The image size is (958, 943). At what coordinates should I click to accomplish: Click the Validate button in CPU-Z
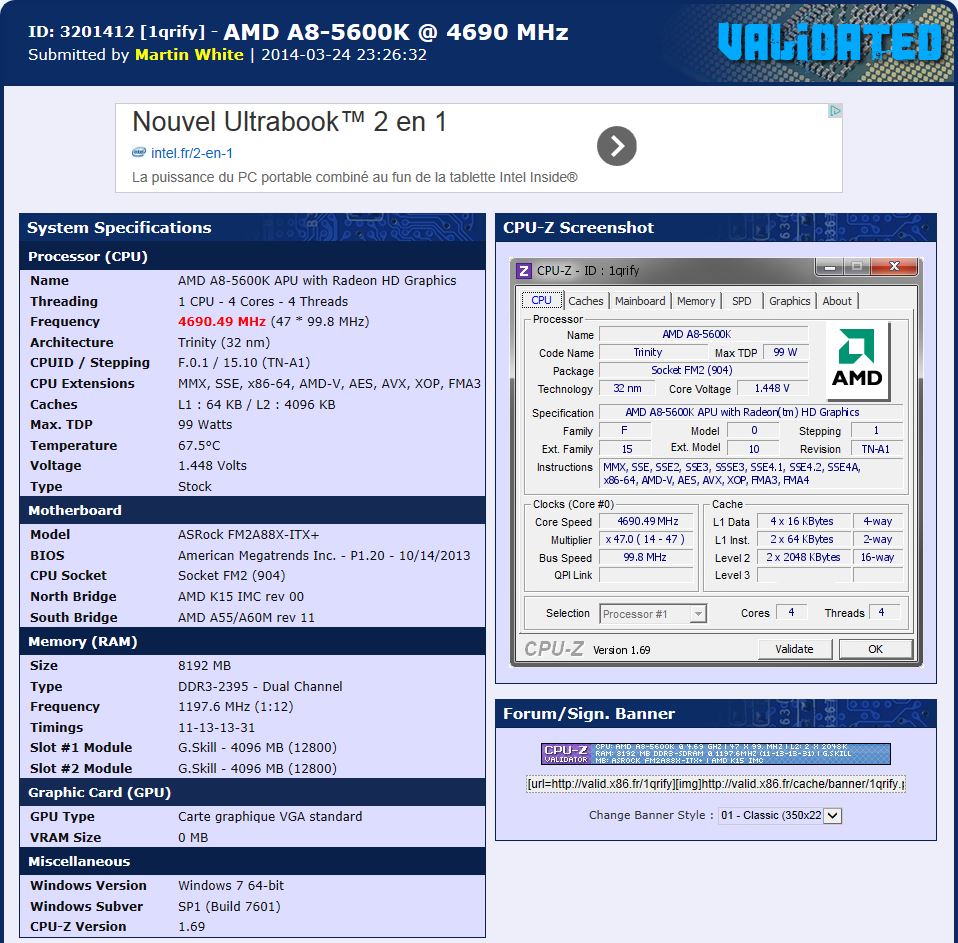(x=794, y=649)
